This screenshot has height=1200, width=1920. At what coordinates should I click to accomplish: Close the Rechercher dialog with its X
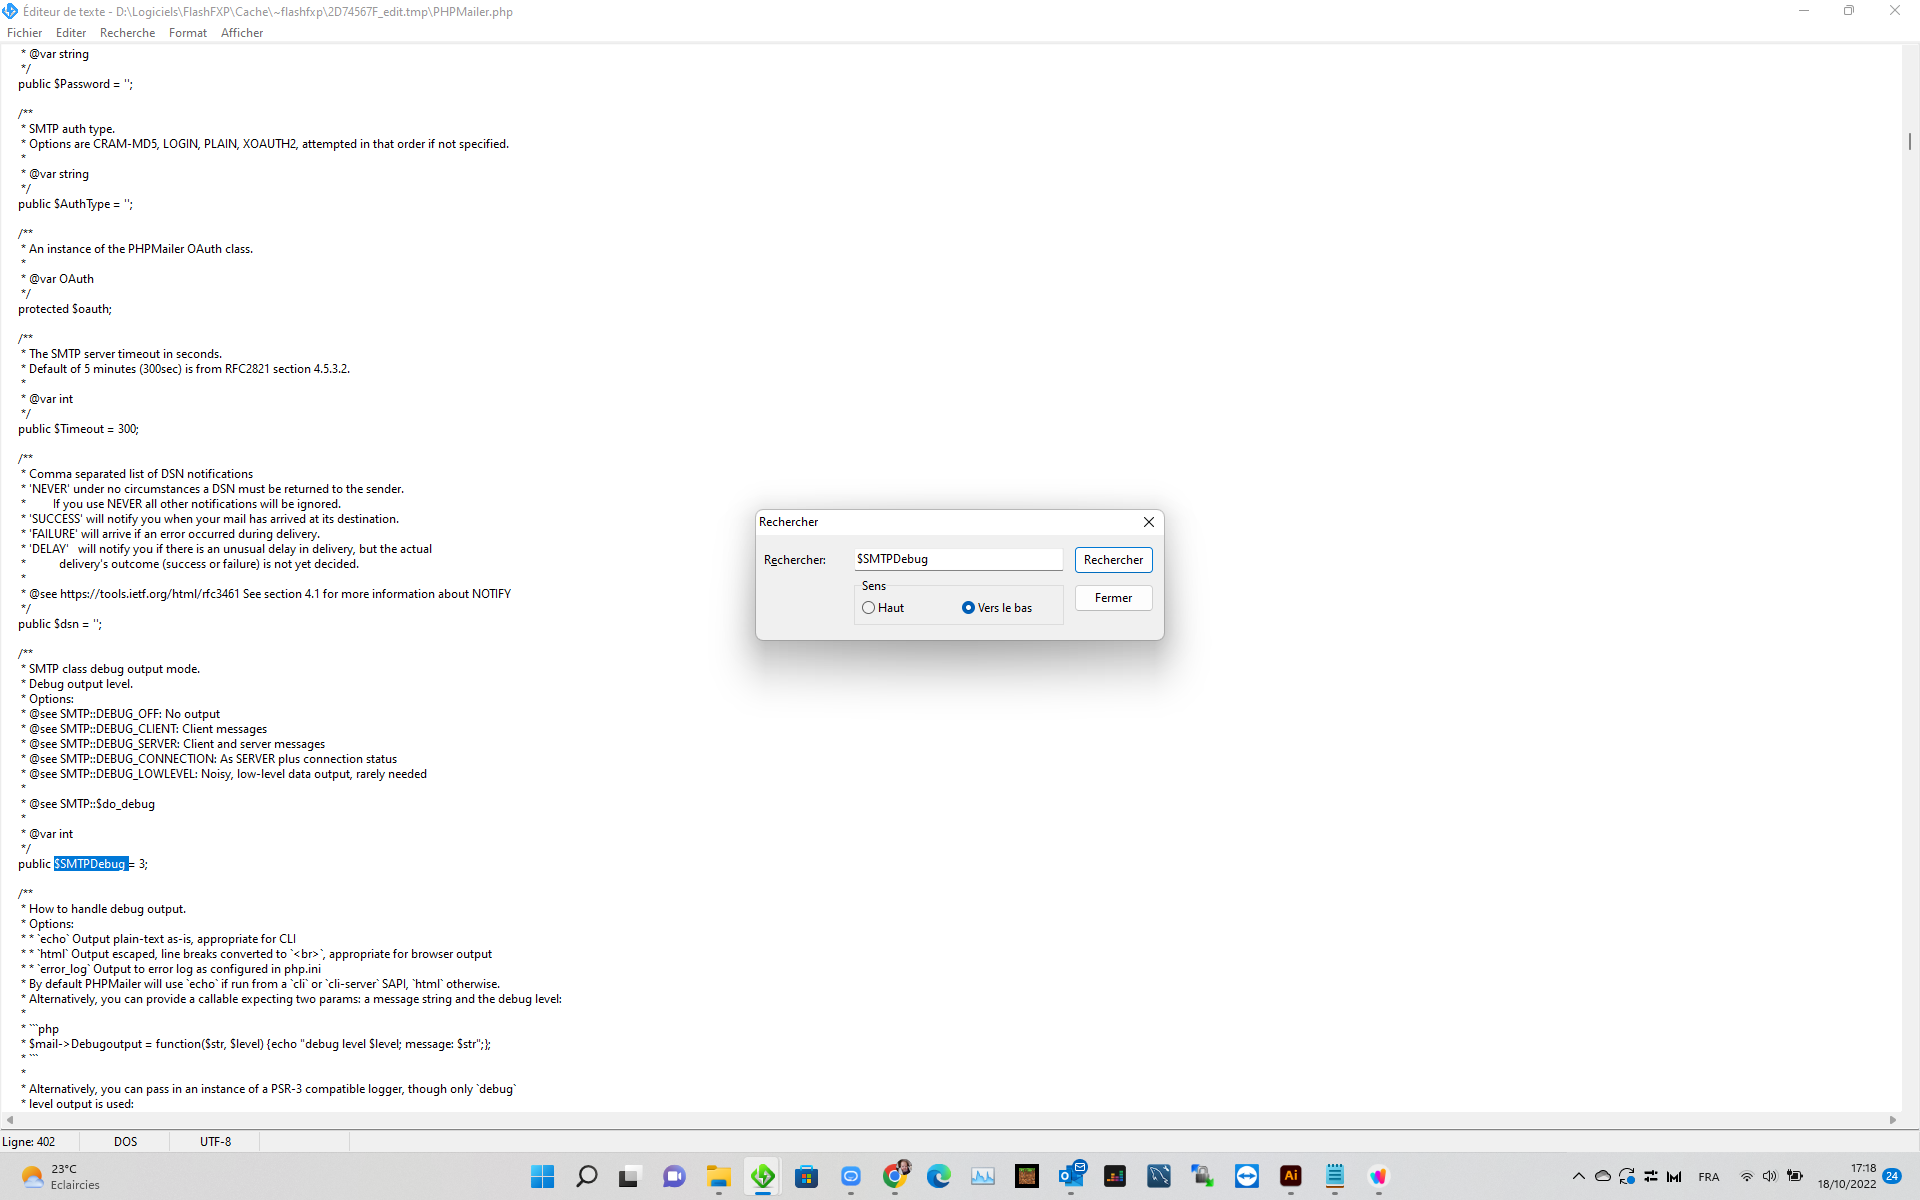(x=1149, y=522)
